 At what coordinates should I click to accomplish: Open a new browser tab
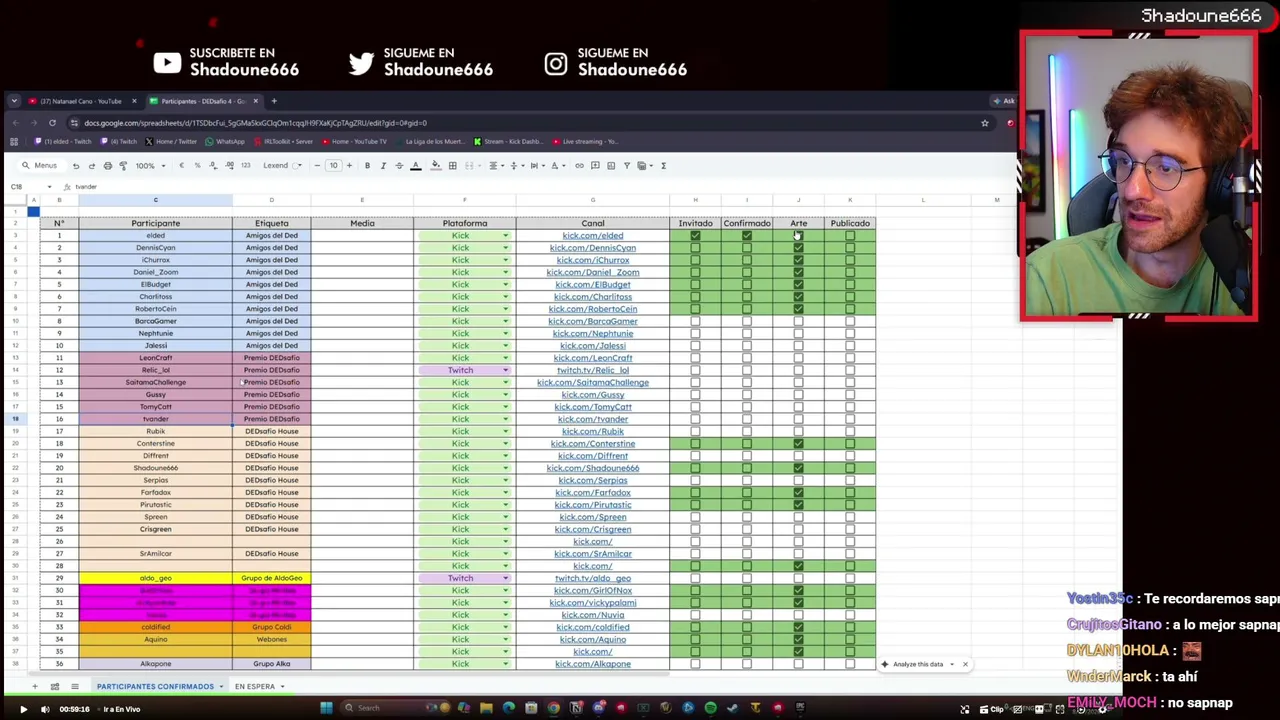click(x=274, y=101)
